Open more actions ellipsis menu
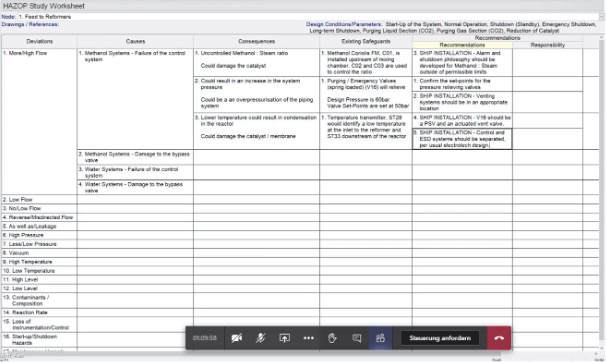This screenshot has width=606, height=362. pyautogui.click(x=308, y=338)
